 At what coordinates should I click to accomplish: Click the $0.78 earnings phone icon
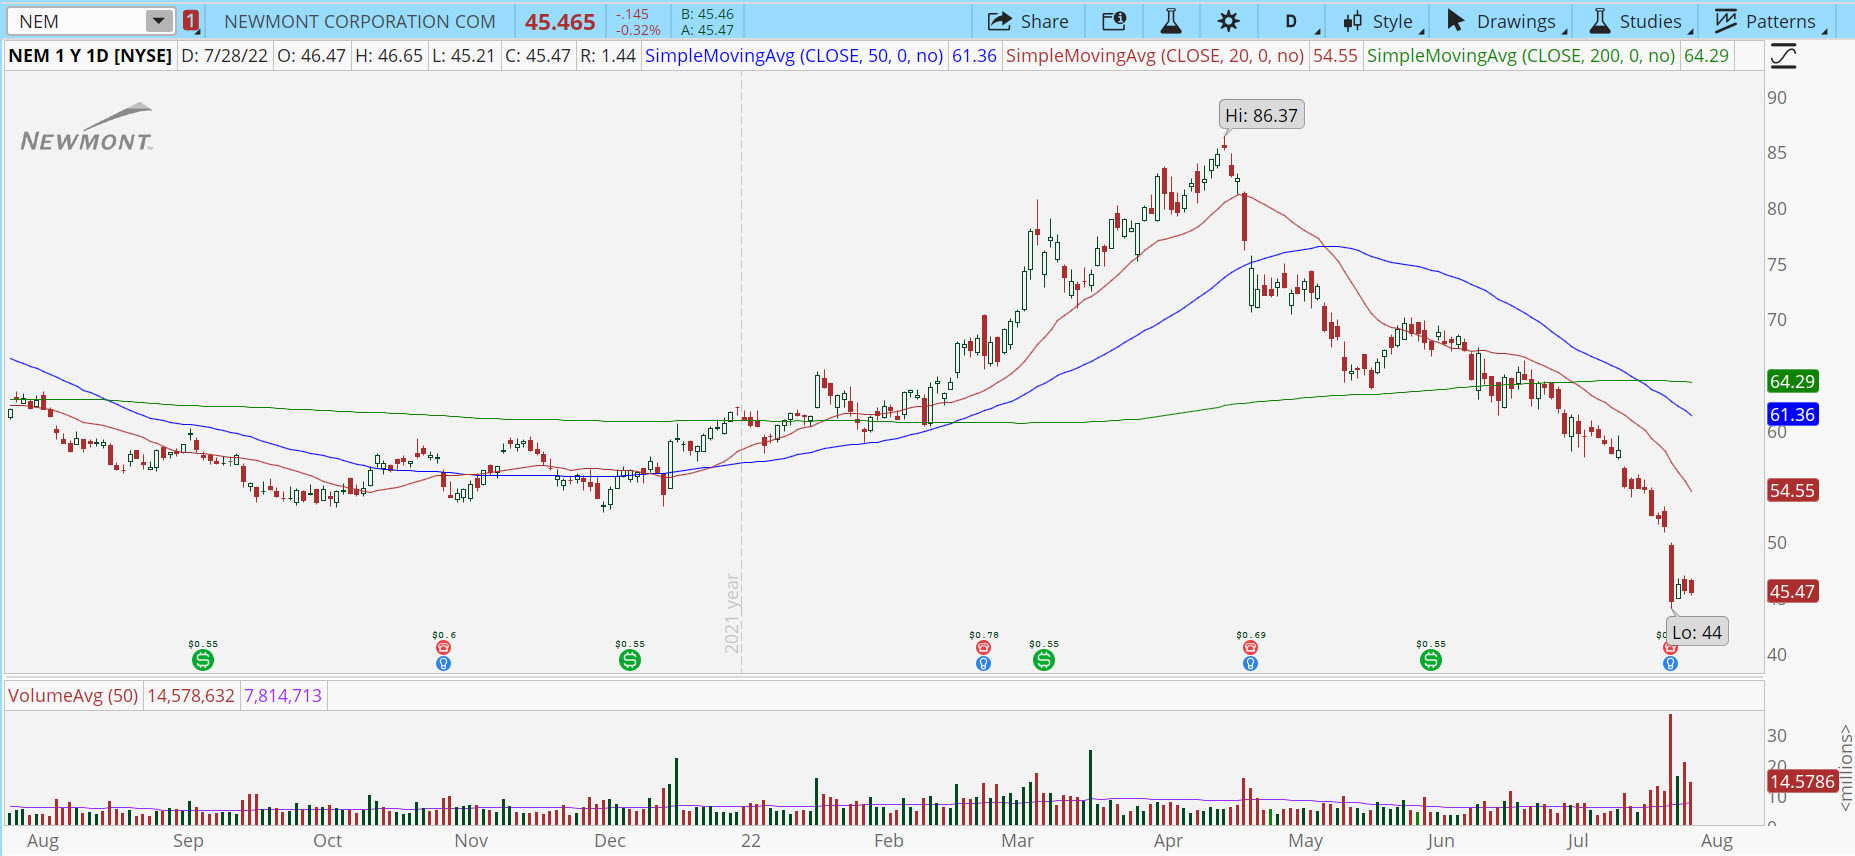[983, 648]
